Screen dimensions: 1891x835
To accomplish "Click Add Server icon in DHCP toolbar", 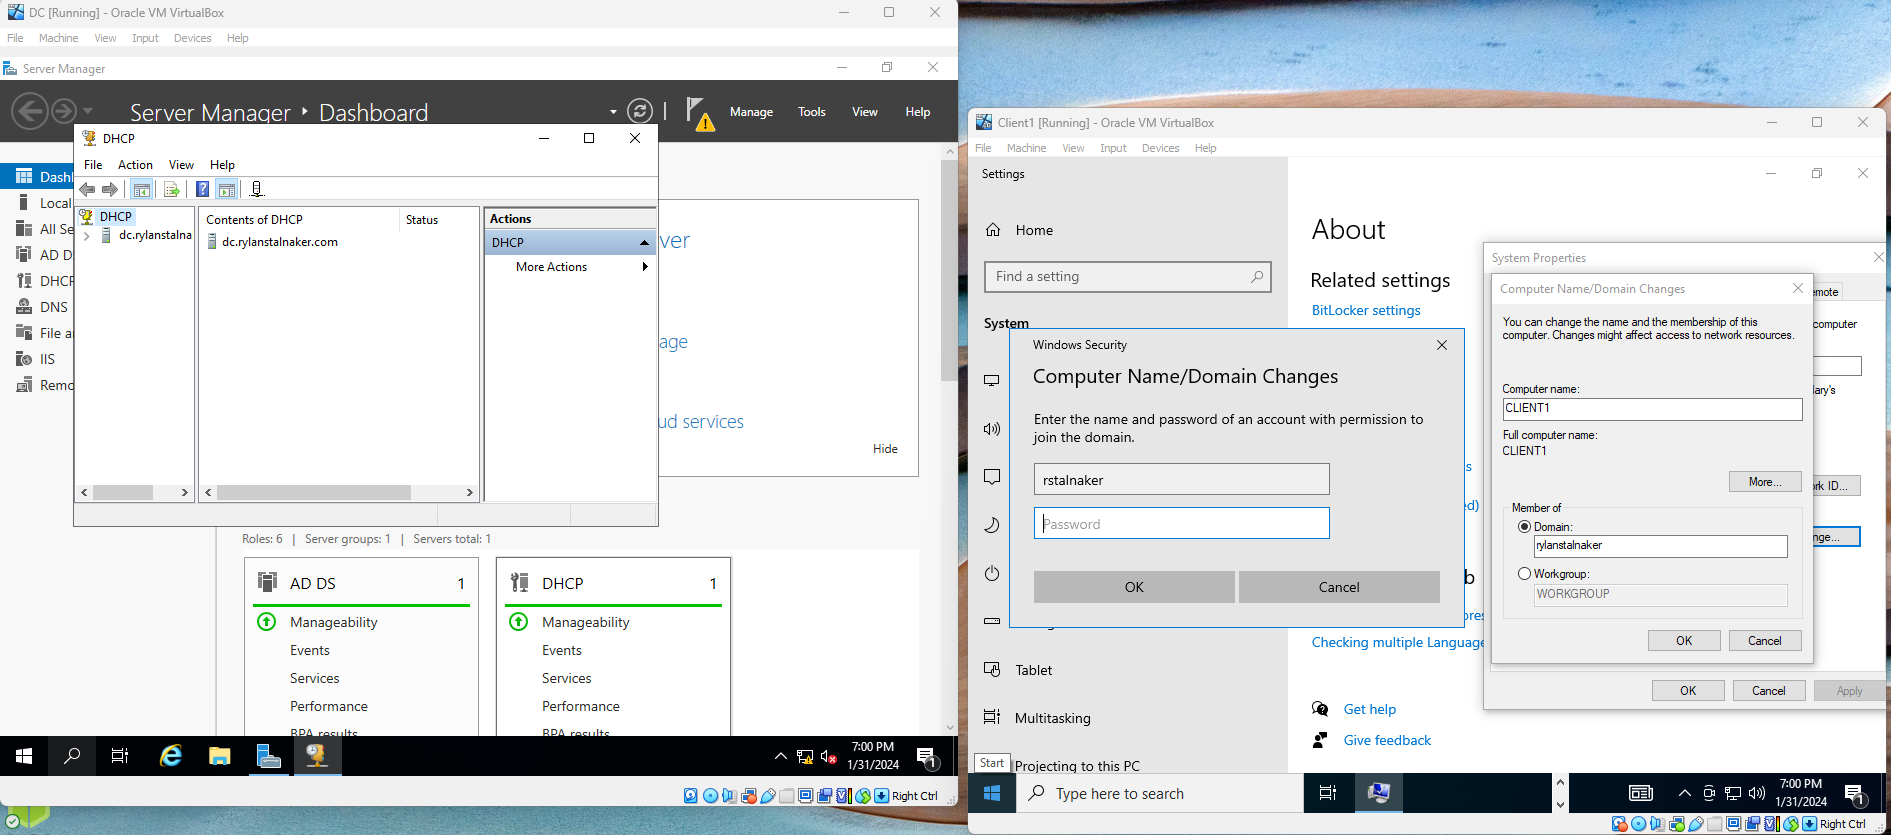I will tap(257, 189).
